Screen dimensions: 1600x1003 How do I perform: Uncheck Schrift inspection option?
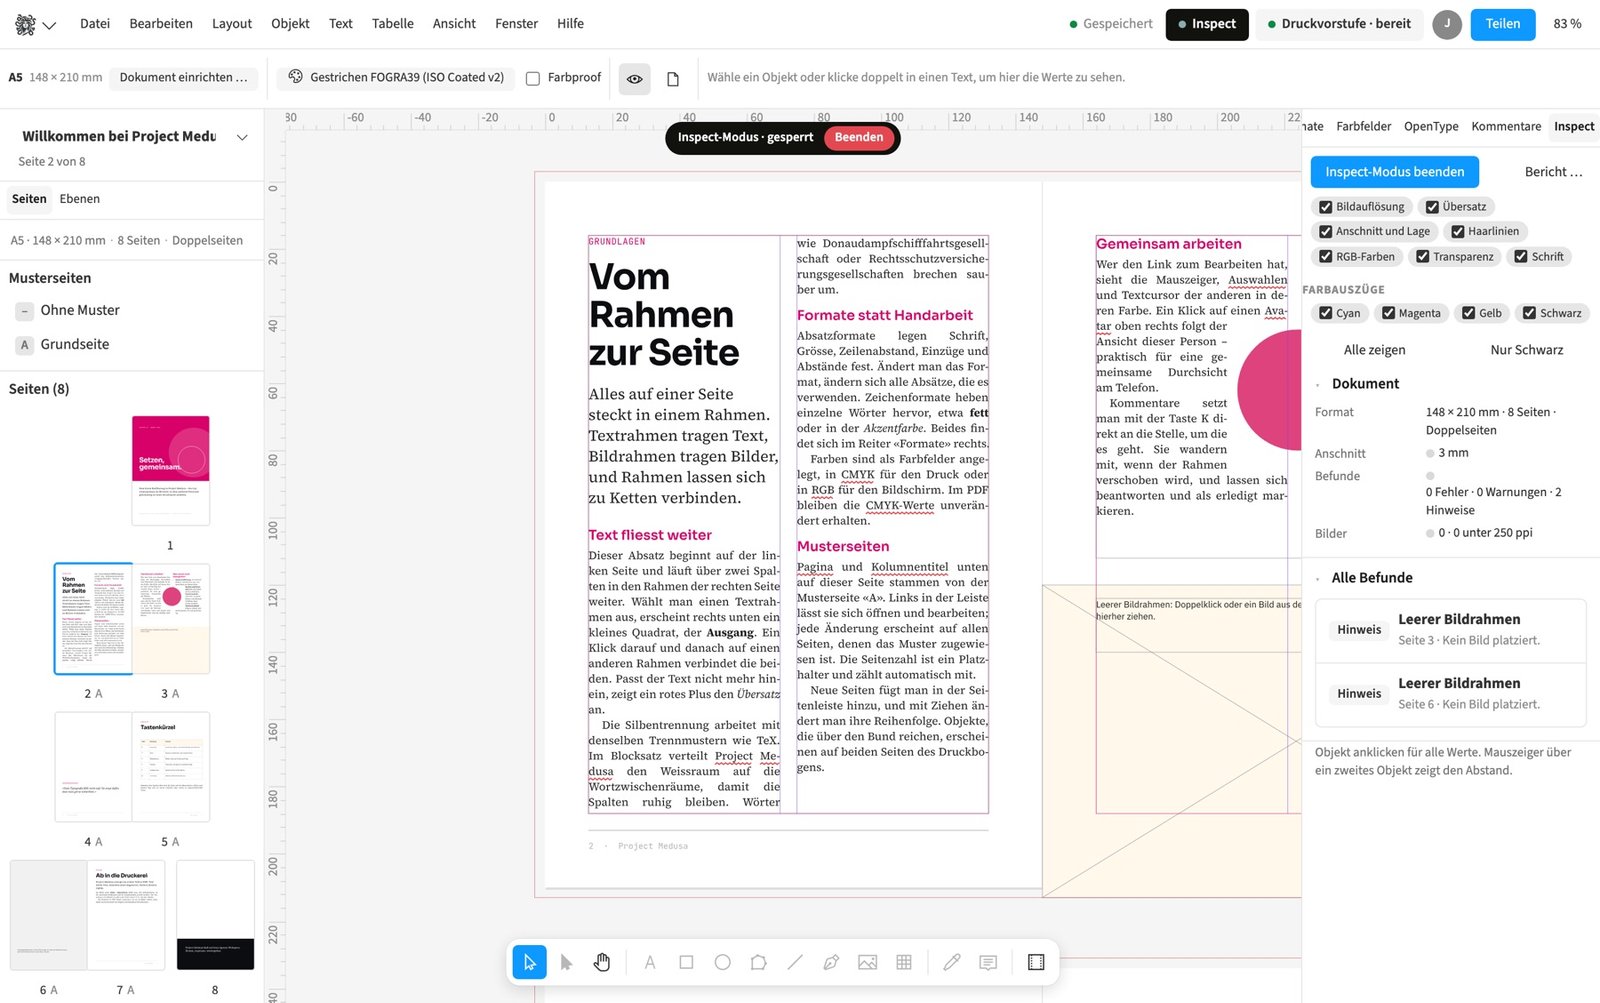point(1521,257)
